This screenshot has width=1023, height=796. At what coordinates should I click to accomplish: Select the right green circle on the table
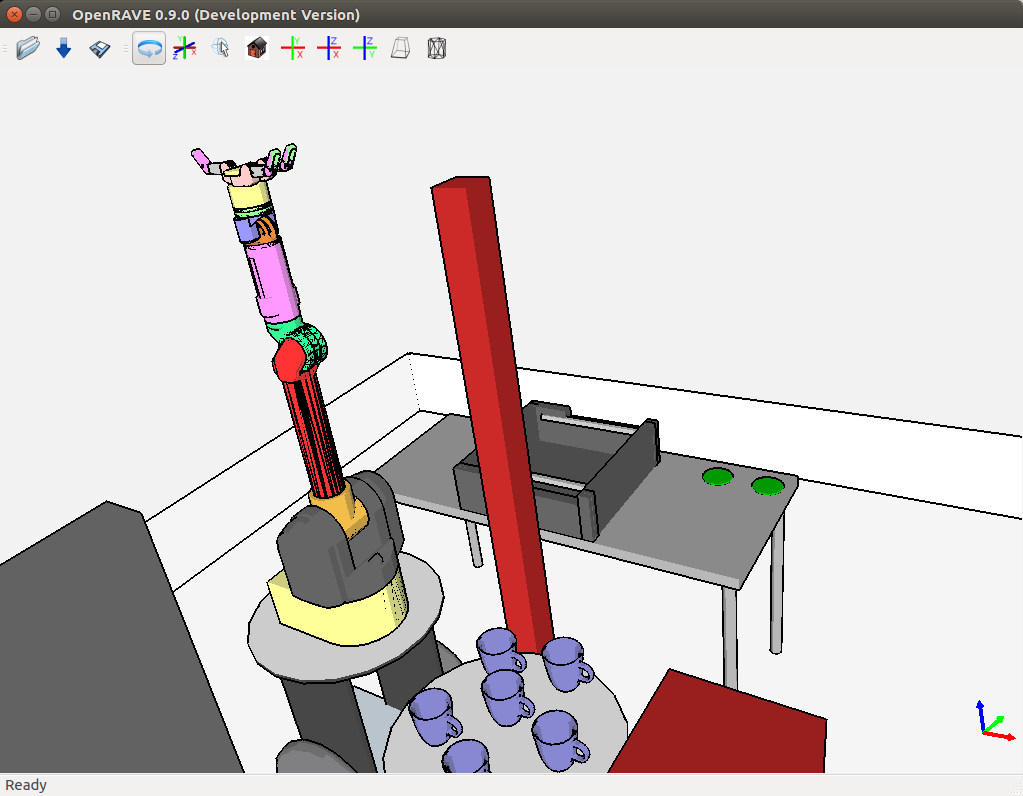point(767,486)
